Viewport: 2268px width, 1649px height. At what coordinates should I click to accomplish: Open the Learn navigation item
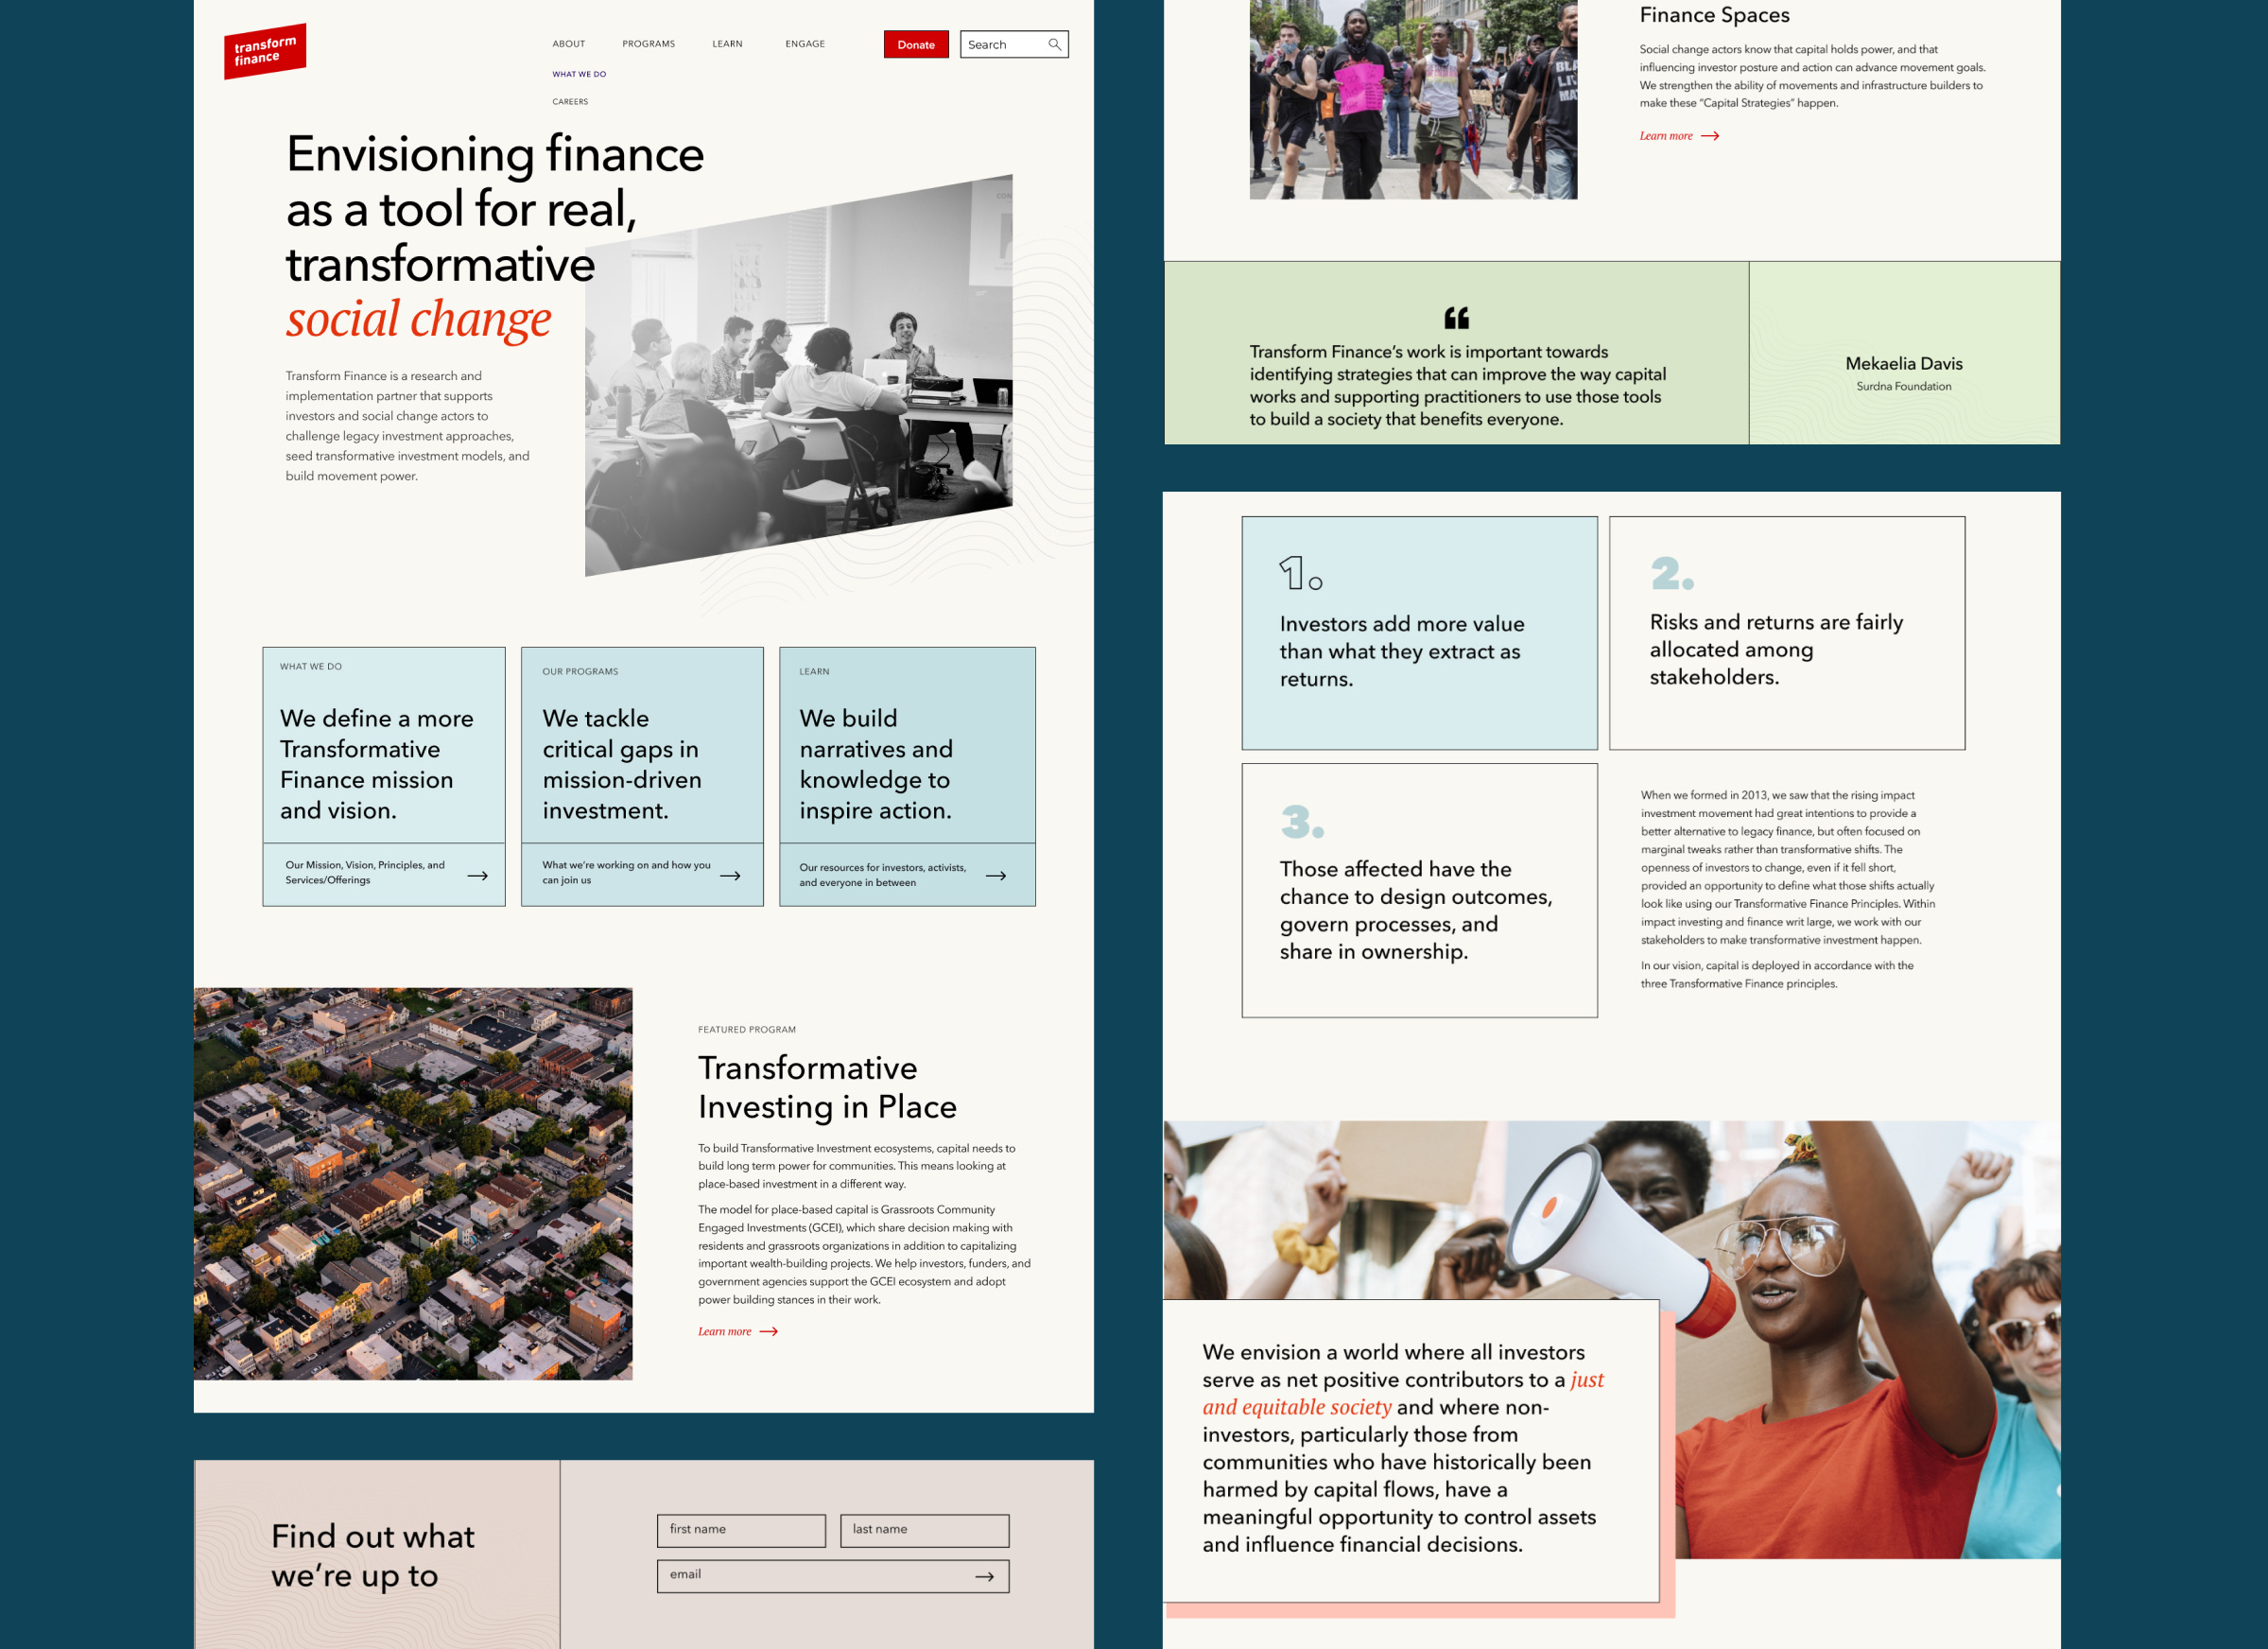click(x=727, y=44)
